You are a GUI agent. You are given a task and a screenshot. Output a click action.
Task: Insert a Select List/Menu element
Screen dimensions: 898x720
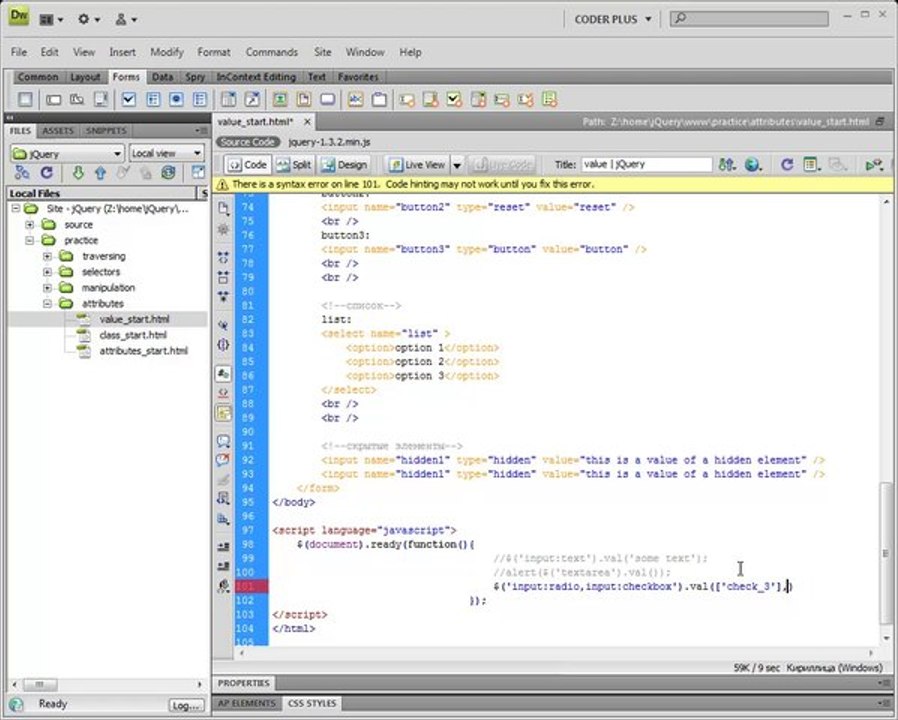tap(229, 100)
